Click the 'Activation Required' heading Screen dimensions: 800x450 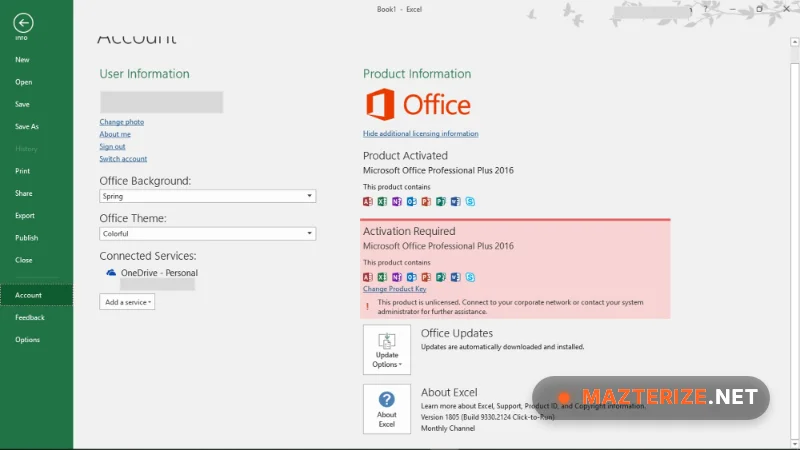click(409, 231)
